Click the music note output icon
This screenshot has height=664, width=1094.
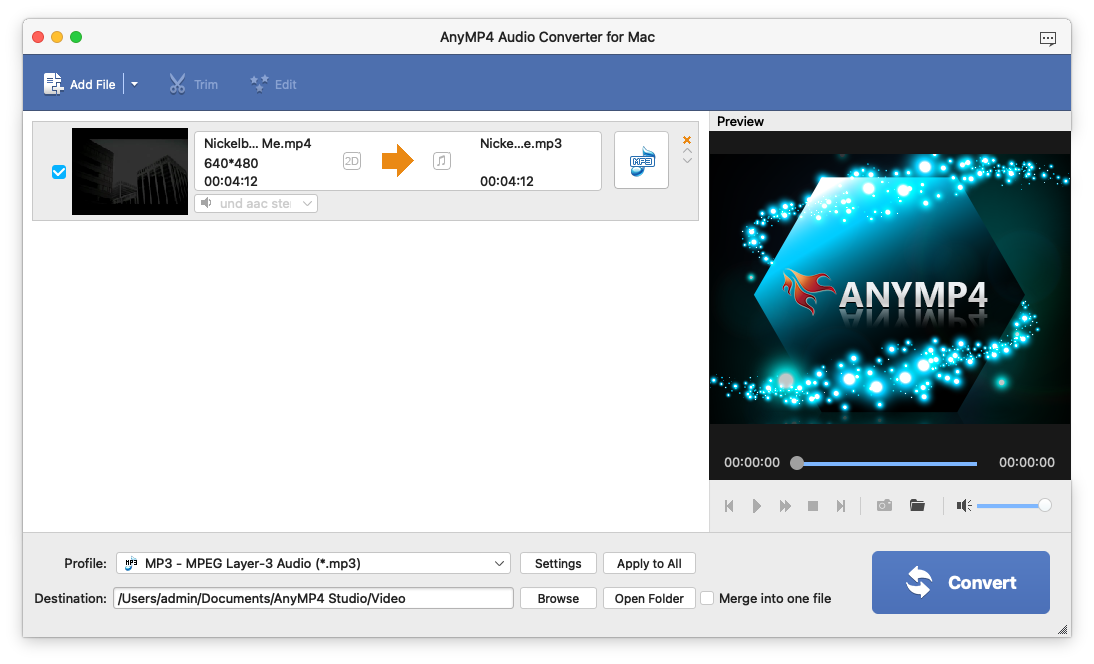tap(442, 161)
